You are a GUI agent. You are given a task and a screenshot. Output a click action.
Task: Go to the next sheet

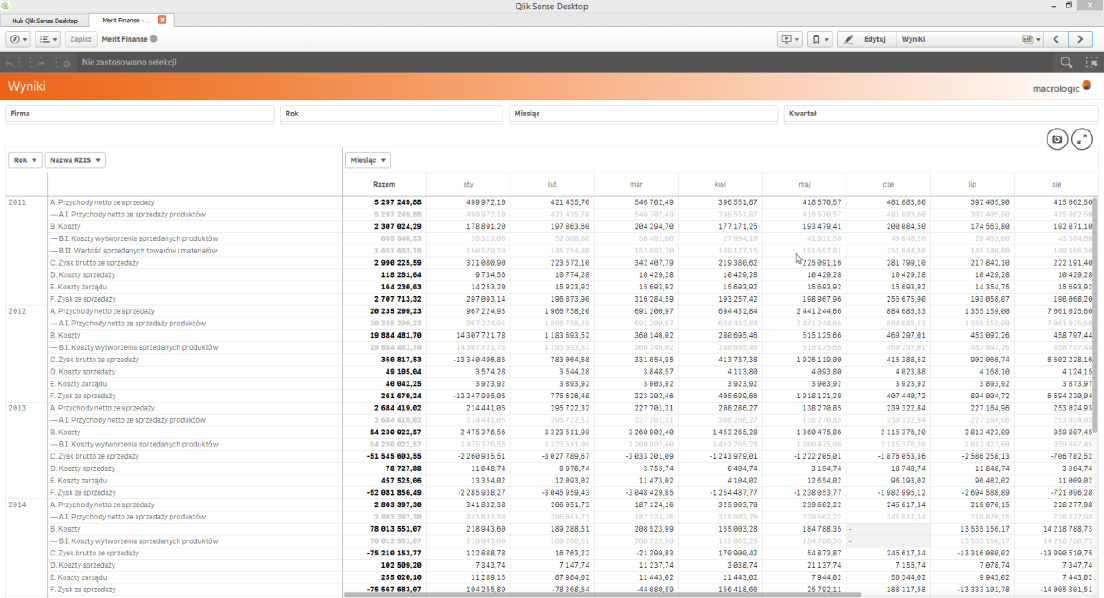point(1080,39)
